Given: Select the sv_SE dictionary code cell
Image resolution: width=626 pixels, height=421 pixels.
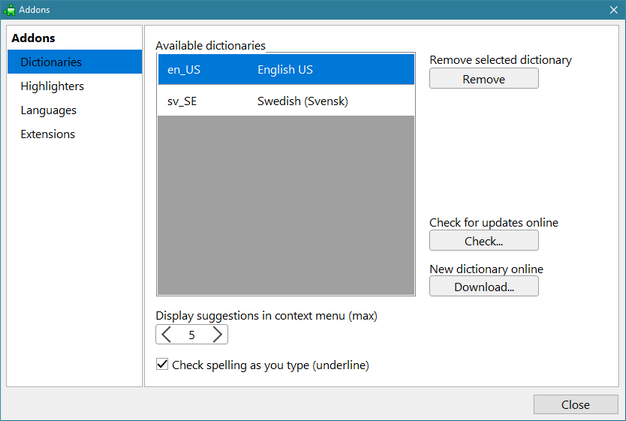Looking at the screenshot, I should point(183,101).
